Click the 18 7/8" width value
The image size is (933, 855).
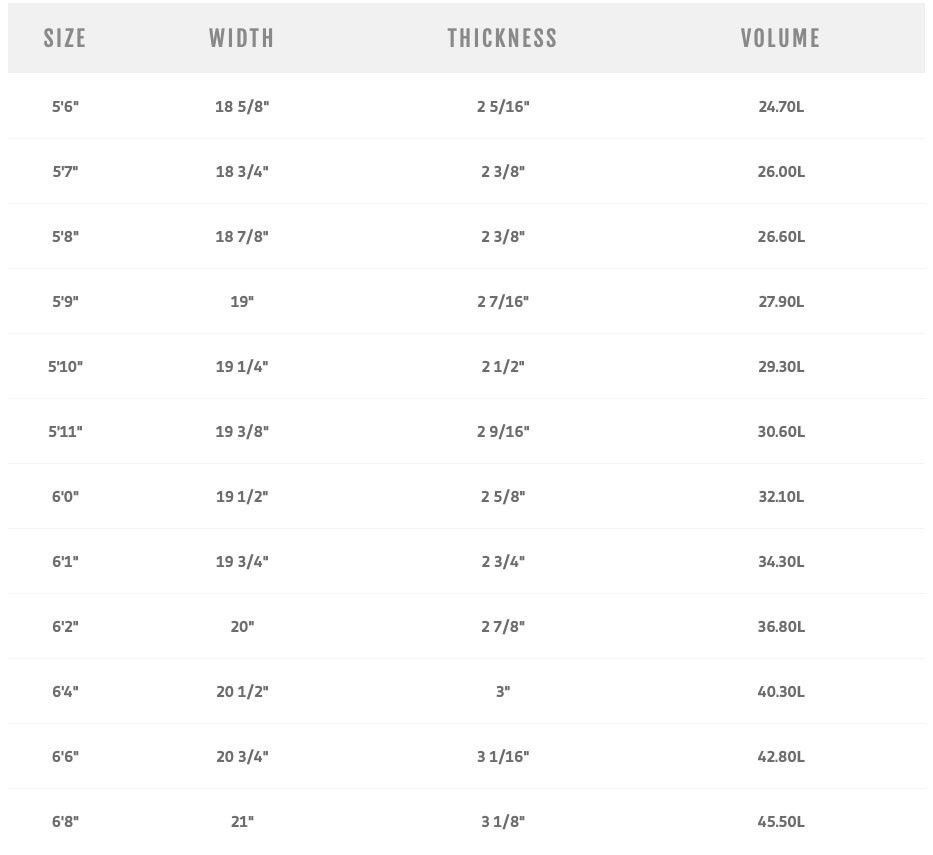[x=242, y=236]
